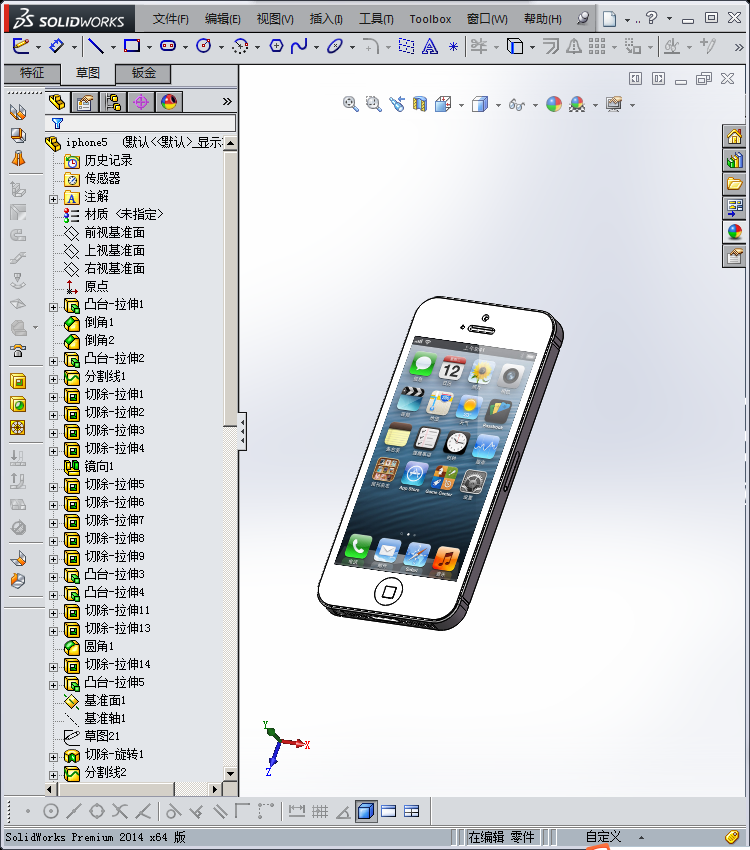Viewport: 750px width, 850px height.
Task: Click Zoom to Fit icon
Action: 351,104
